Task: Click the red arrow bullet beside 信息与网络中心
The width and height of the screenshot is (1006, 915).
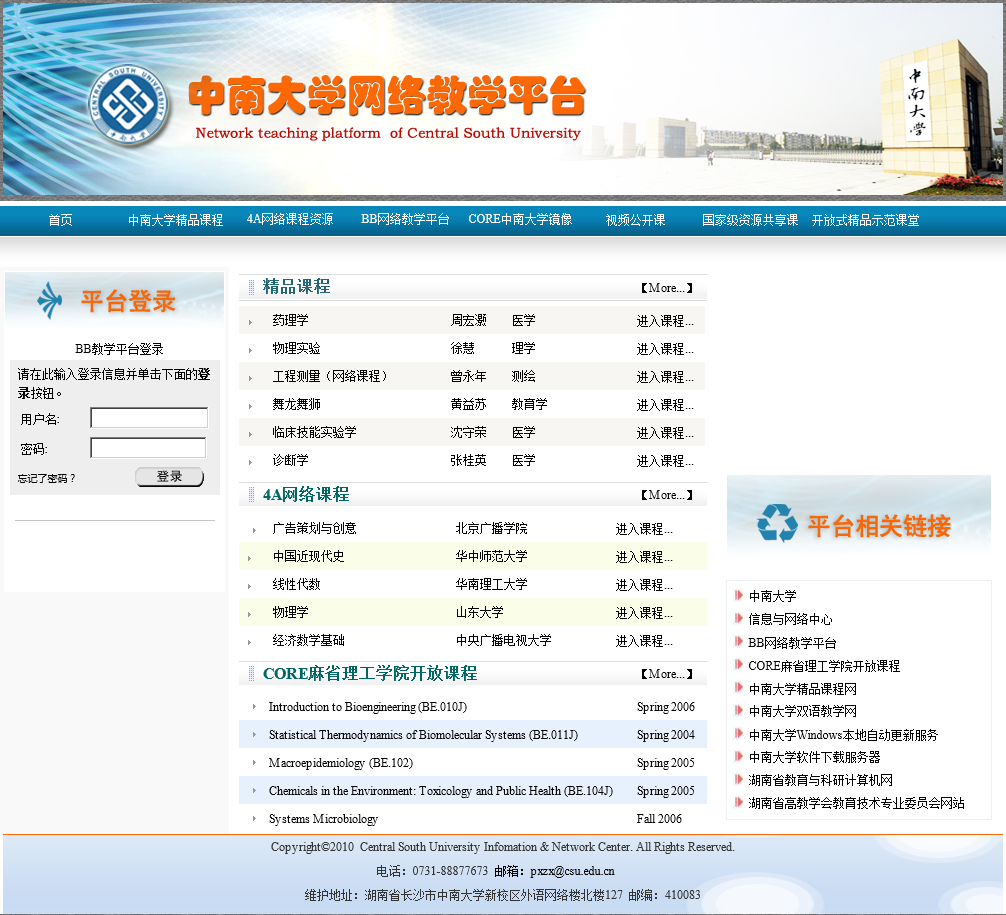Action: [x=738, y=619]
